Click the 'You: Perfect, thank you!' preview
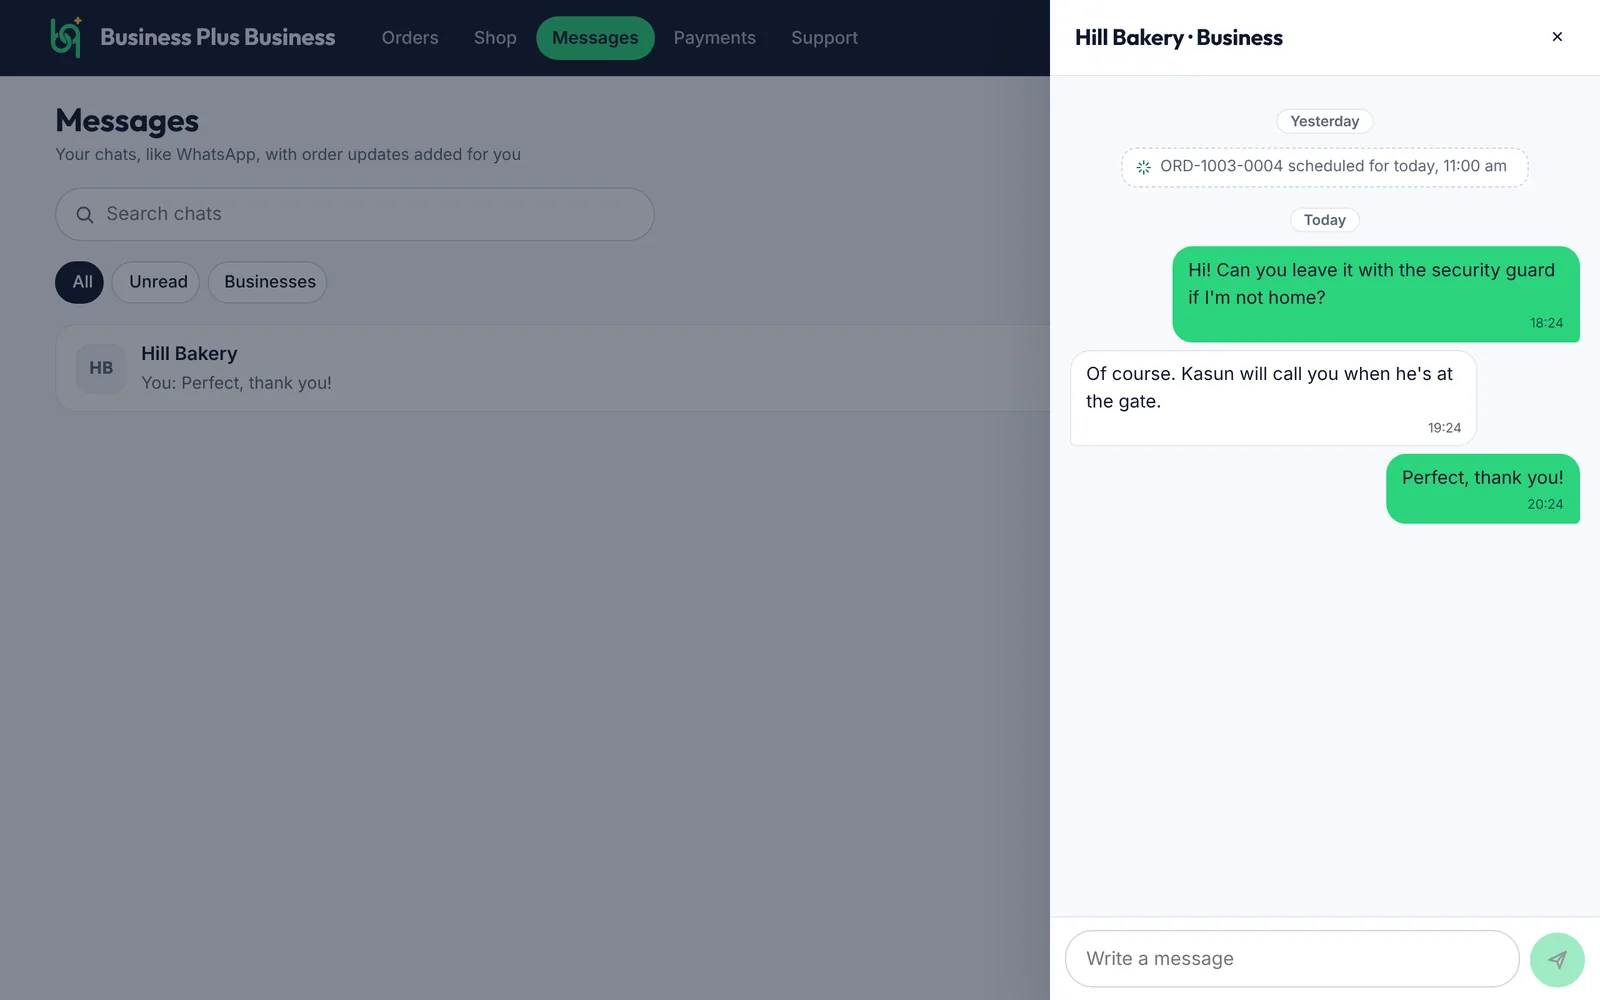The image size is (1600, 1000). tap(236, 383)
